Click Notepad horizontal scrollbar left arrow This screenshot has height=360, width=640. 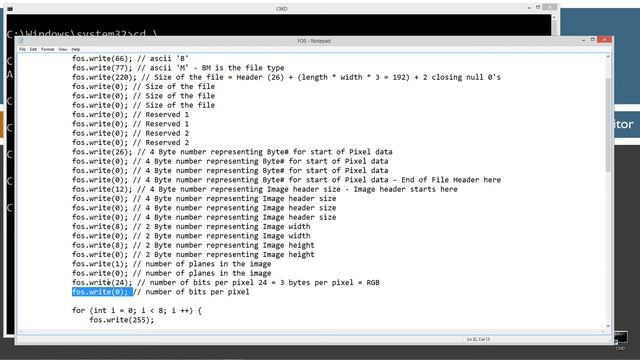20,331
